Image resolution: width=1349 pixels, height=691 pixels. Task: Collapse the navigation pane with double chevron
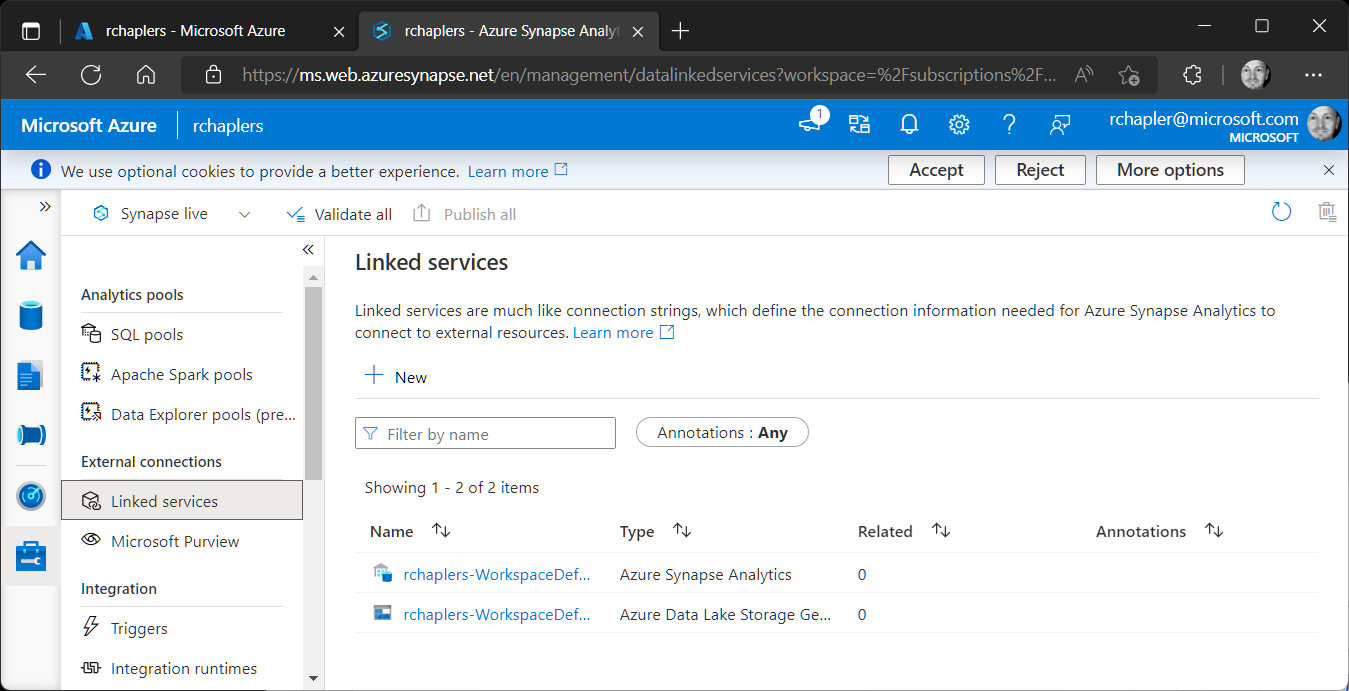point(308,250)
